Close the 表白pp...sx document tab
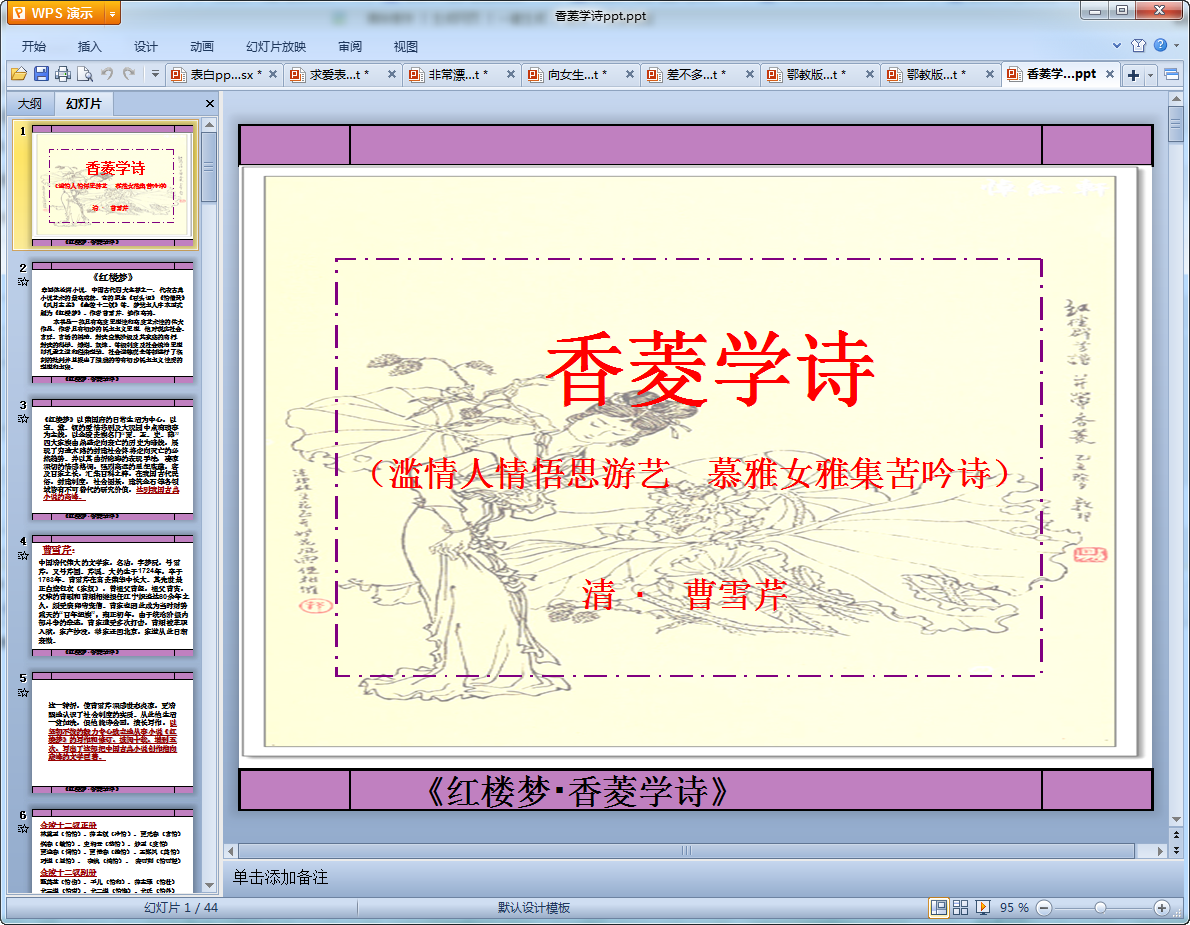Viewport: 1190px width, 925px height. (273, 74)
